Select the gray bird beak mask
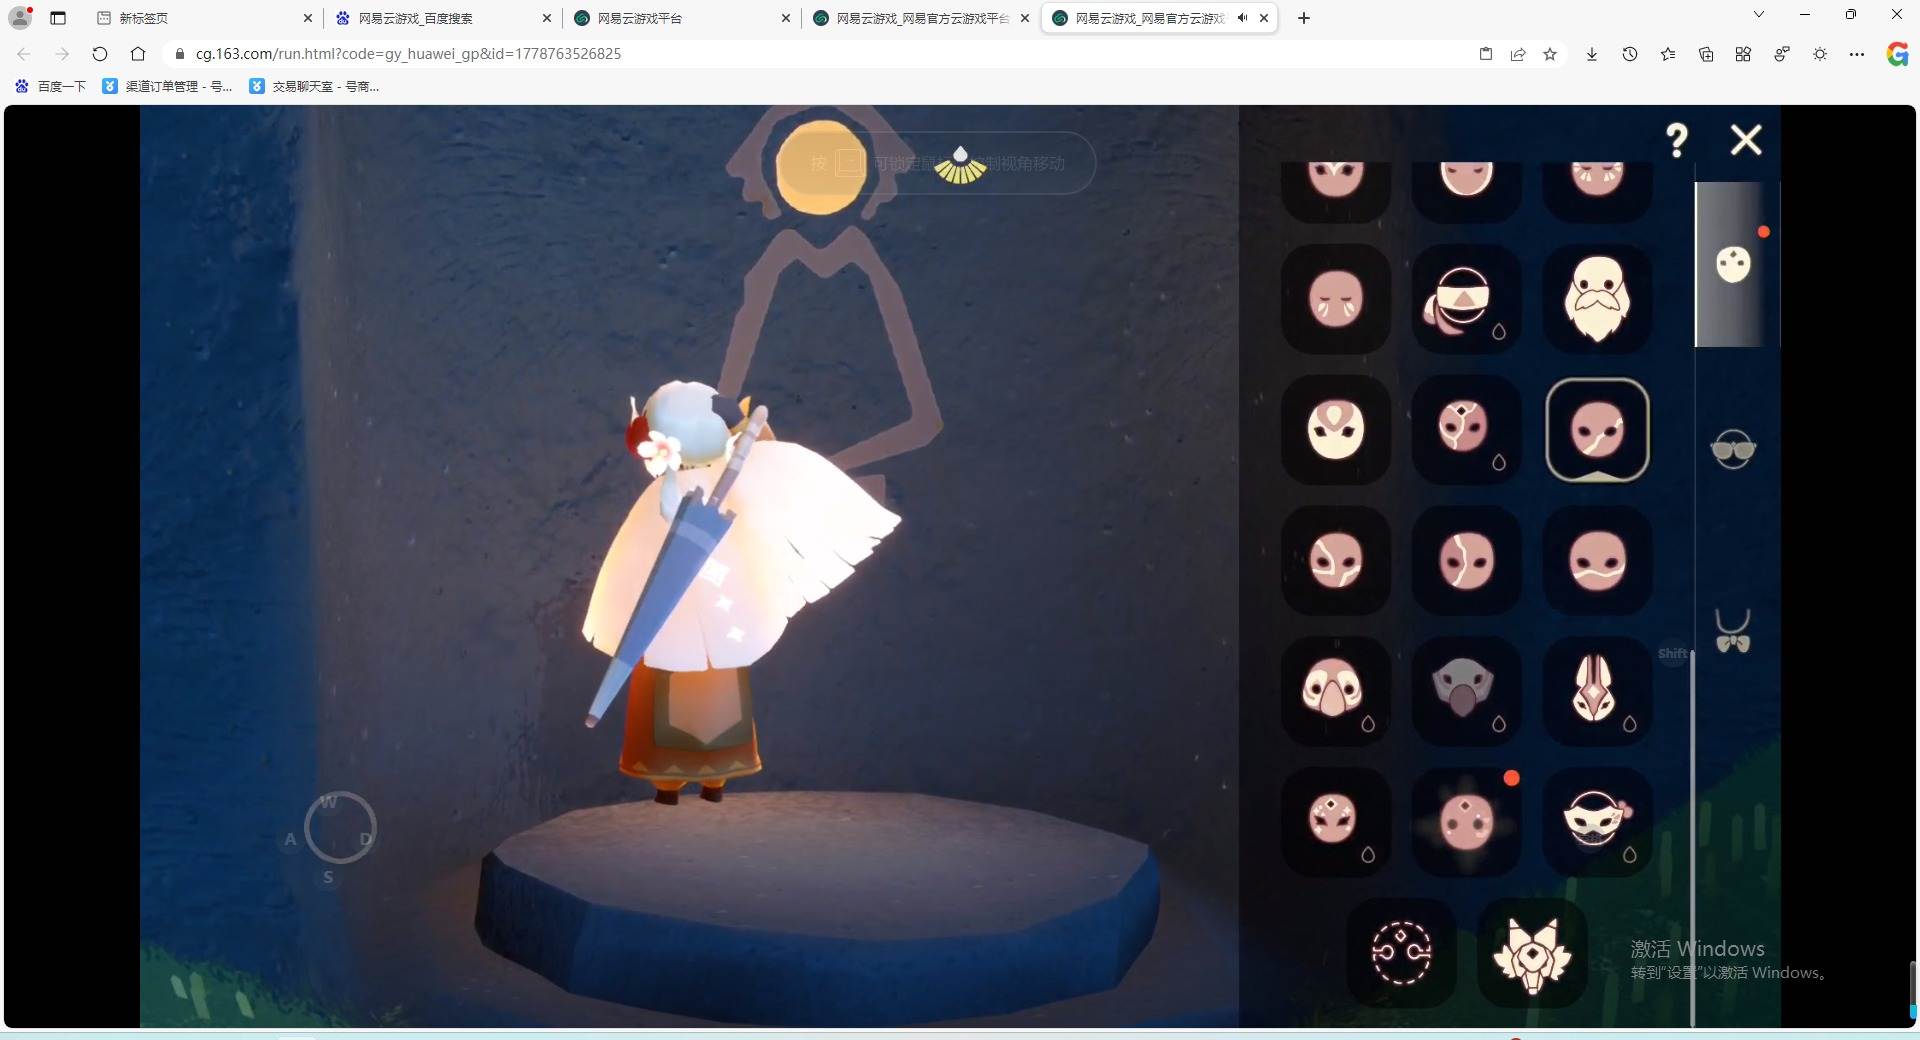 pos(1466,691)
